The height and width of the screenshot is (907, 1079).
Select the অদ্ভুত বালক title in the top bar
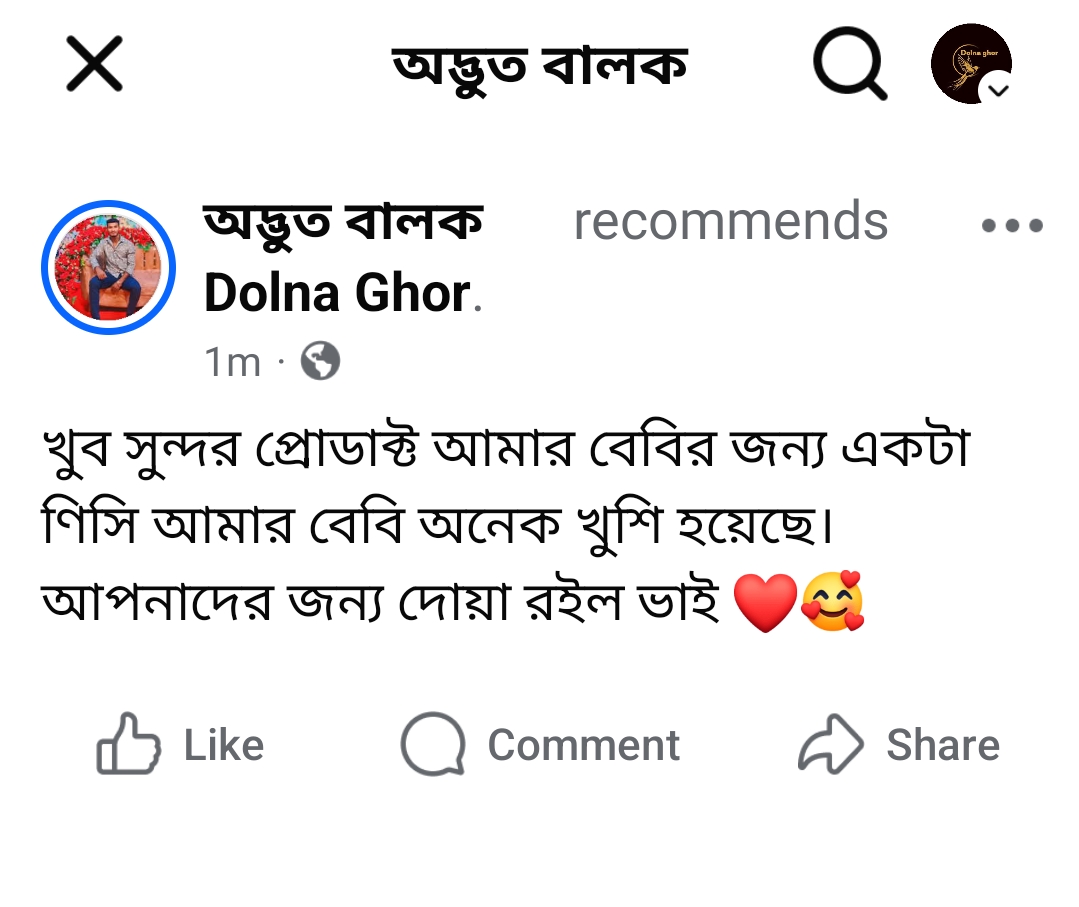click(x=541, y=64)
